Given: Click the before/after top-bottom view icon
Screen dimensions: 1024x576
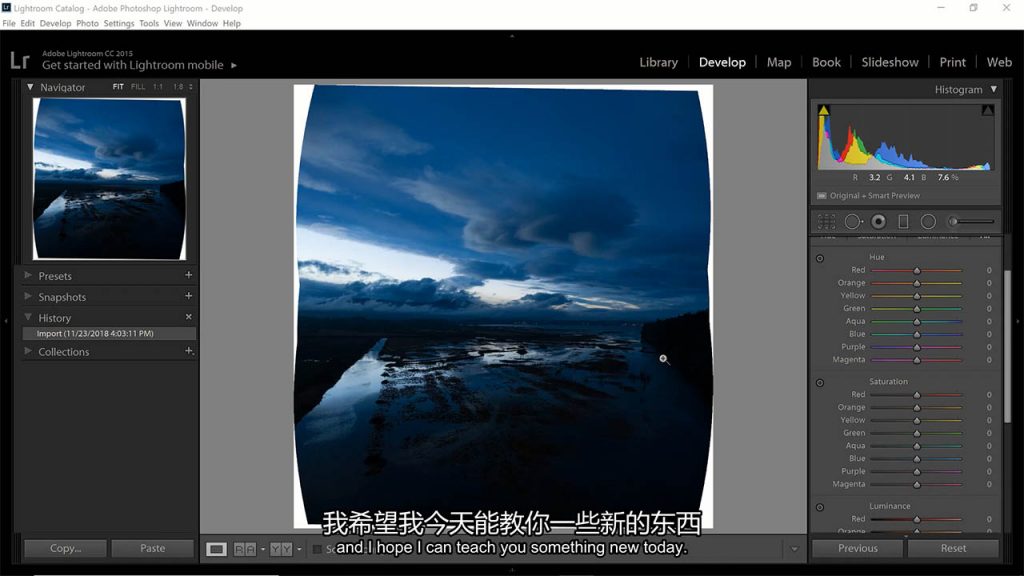Looking at the screenshot, I should [x=281, y=549].
